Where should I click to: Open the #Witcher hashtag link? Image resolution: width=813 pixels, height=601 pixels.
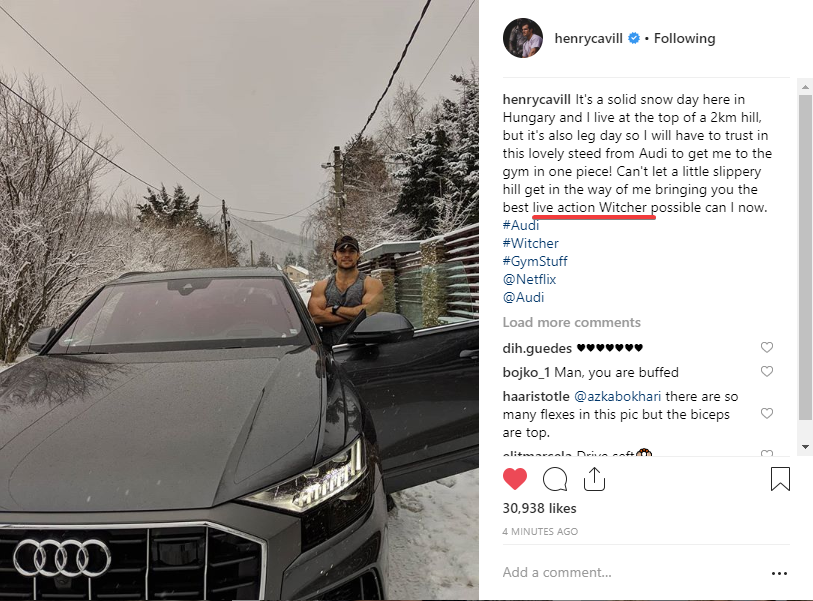tap(531, 243)
